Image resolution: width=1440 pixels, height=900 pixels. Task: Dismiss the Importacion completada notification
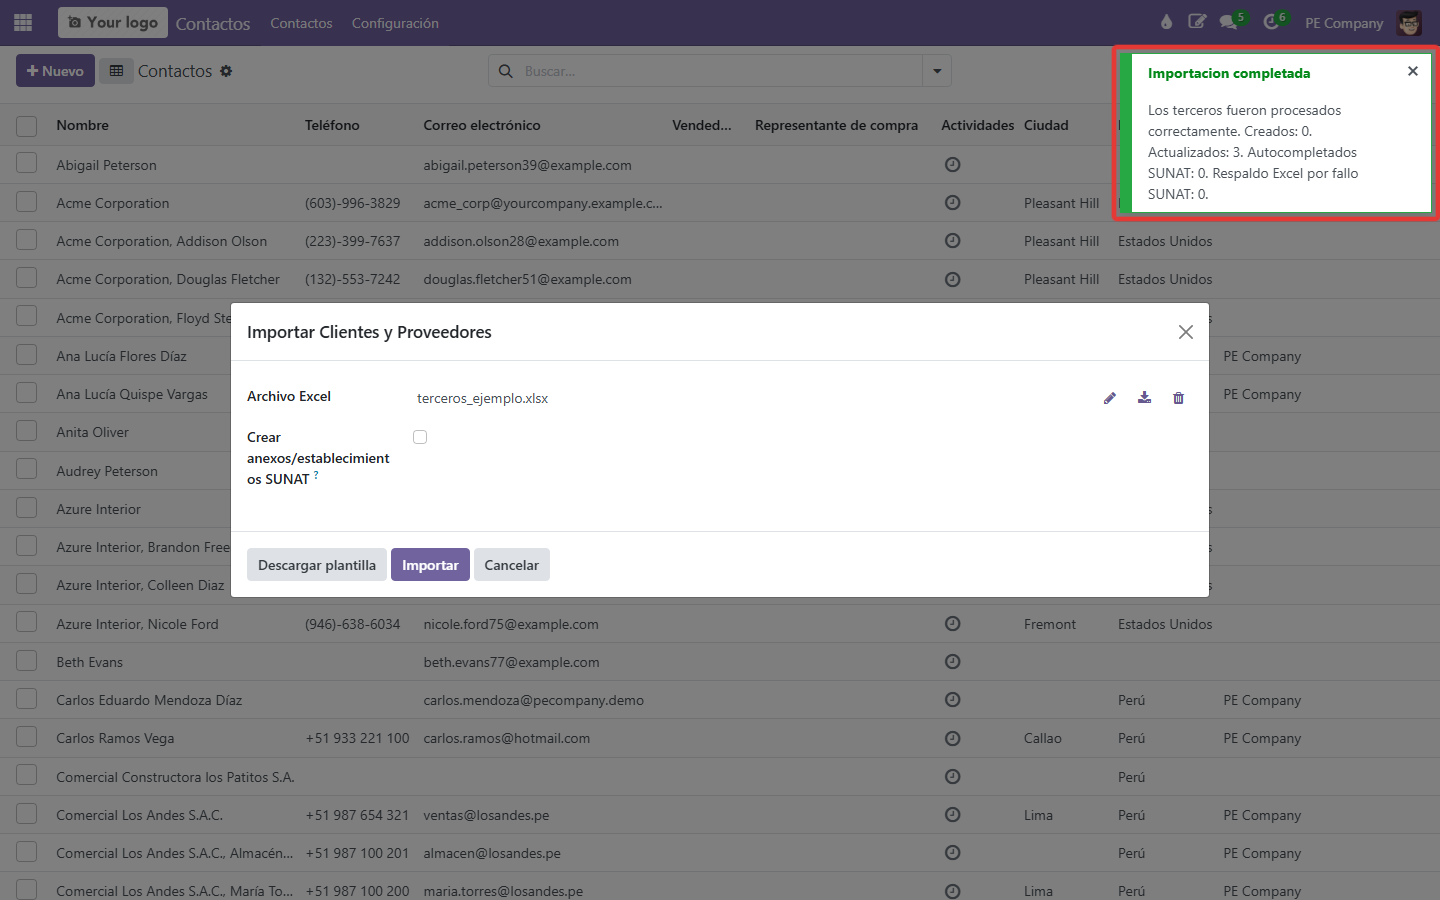[1412, 71]
